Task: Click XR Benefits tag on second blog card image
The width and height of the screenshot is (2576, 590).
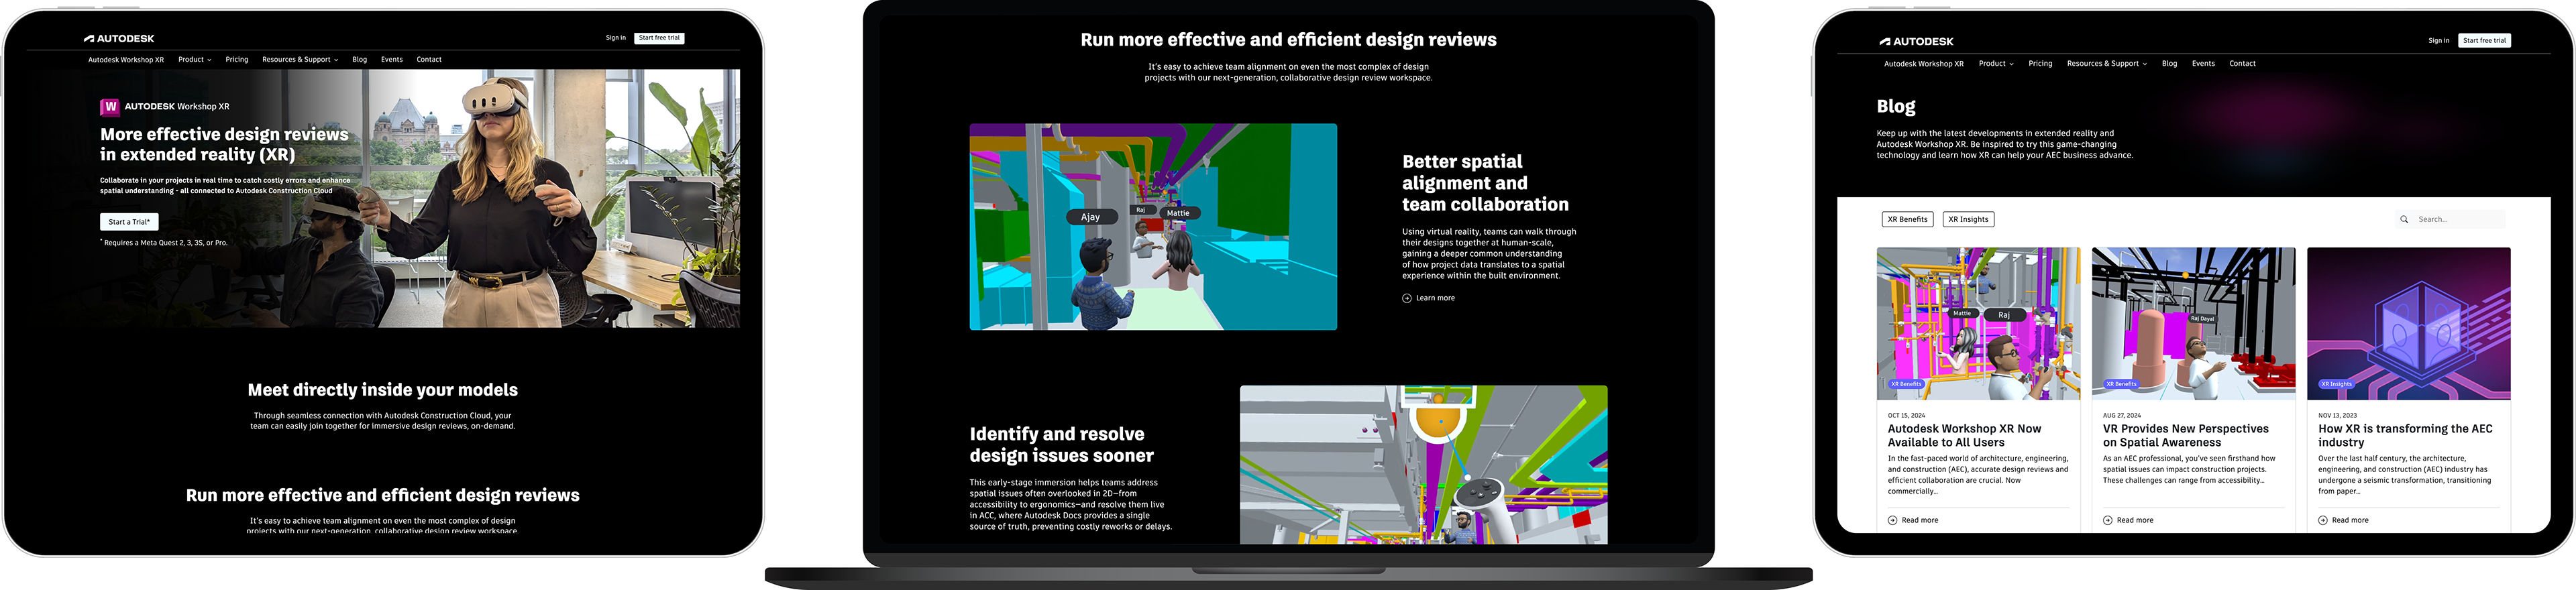Action: tap(2120, 384)
